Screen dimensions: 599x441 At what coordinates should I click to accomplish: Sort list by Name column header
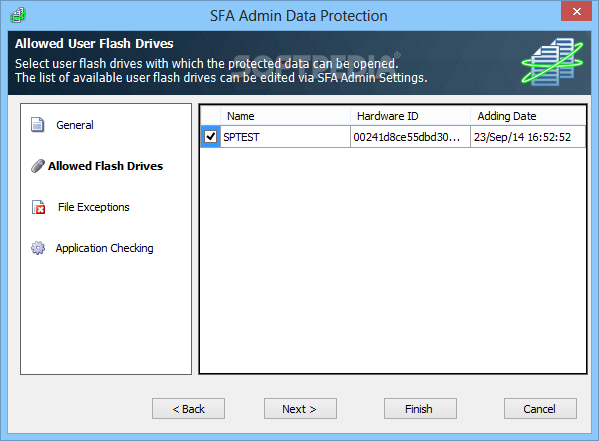coord(285,116)
